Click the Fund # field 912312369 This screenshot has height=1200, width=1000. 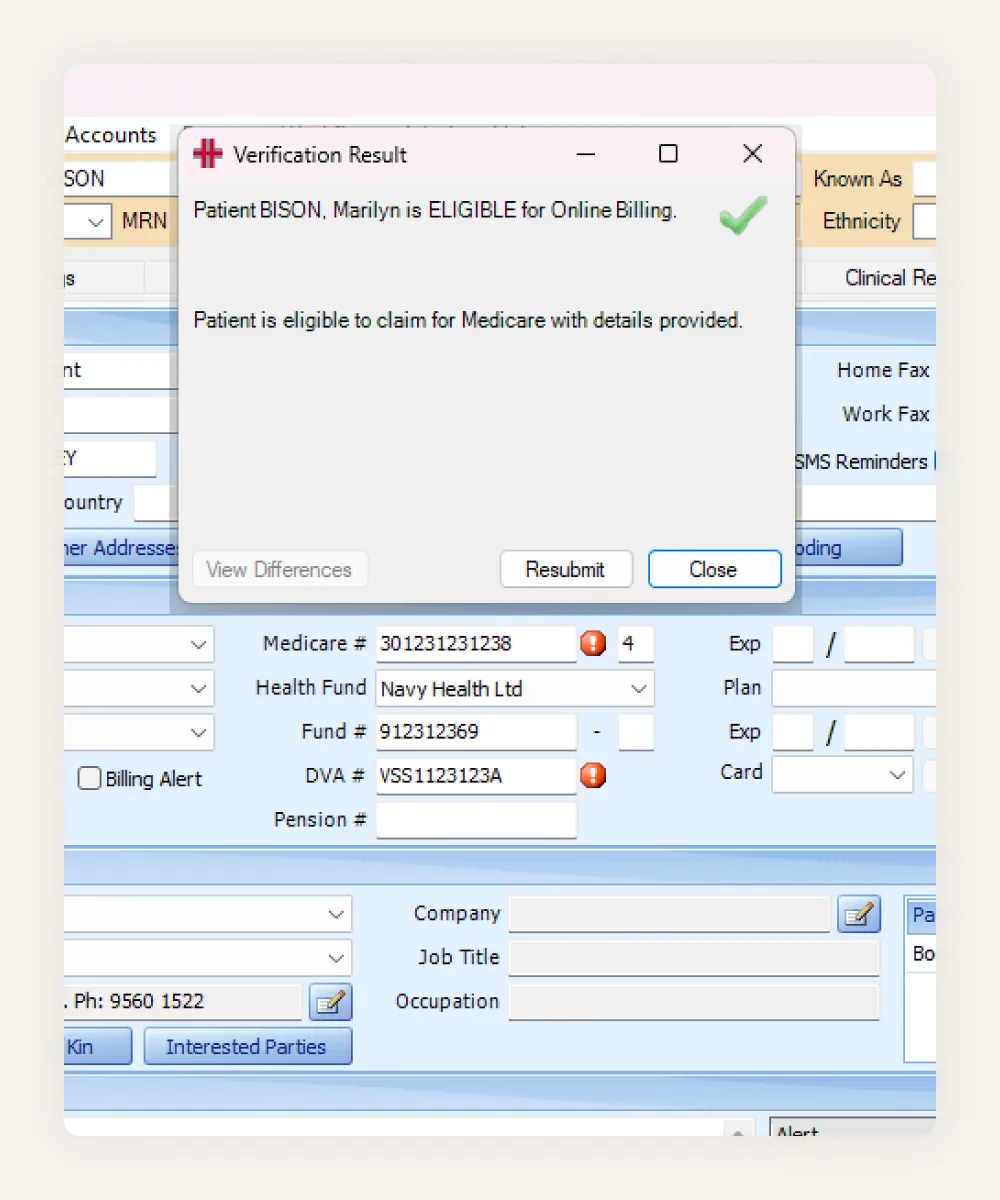(476, 732)
